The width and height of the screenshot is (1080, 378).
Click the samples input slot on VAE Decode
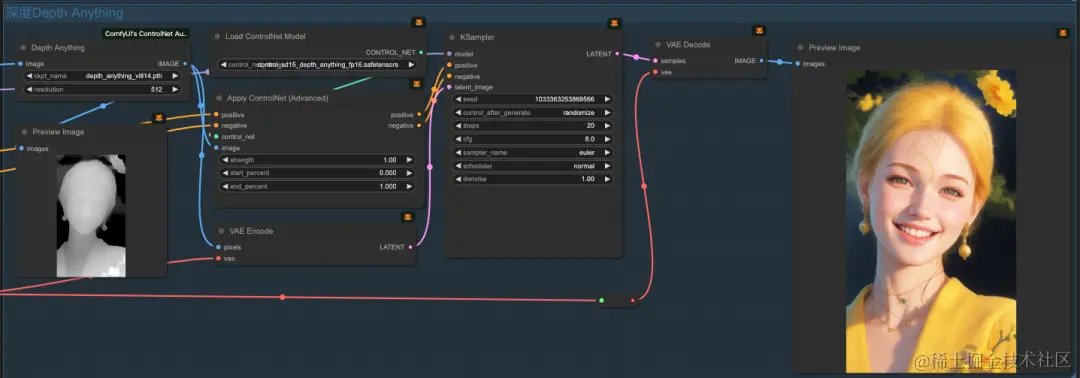655,61
